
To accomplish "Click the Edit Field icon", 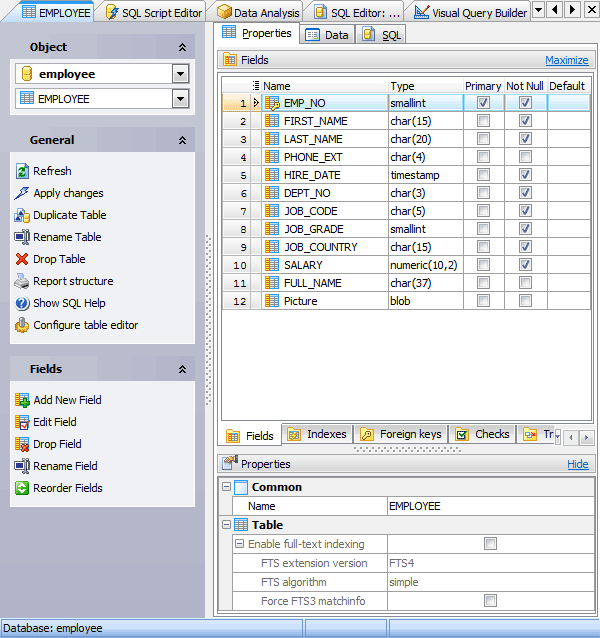I will pyautogui.click(x=22, y=422).
